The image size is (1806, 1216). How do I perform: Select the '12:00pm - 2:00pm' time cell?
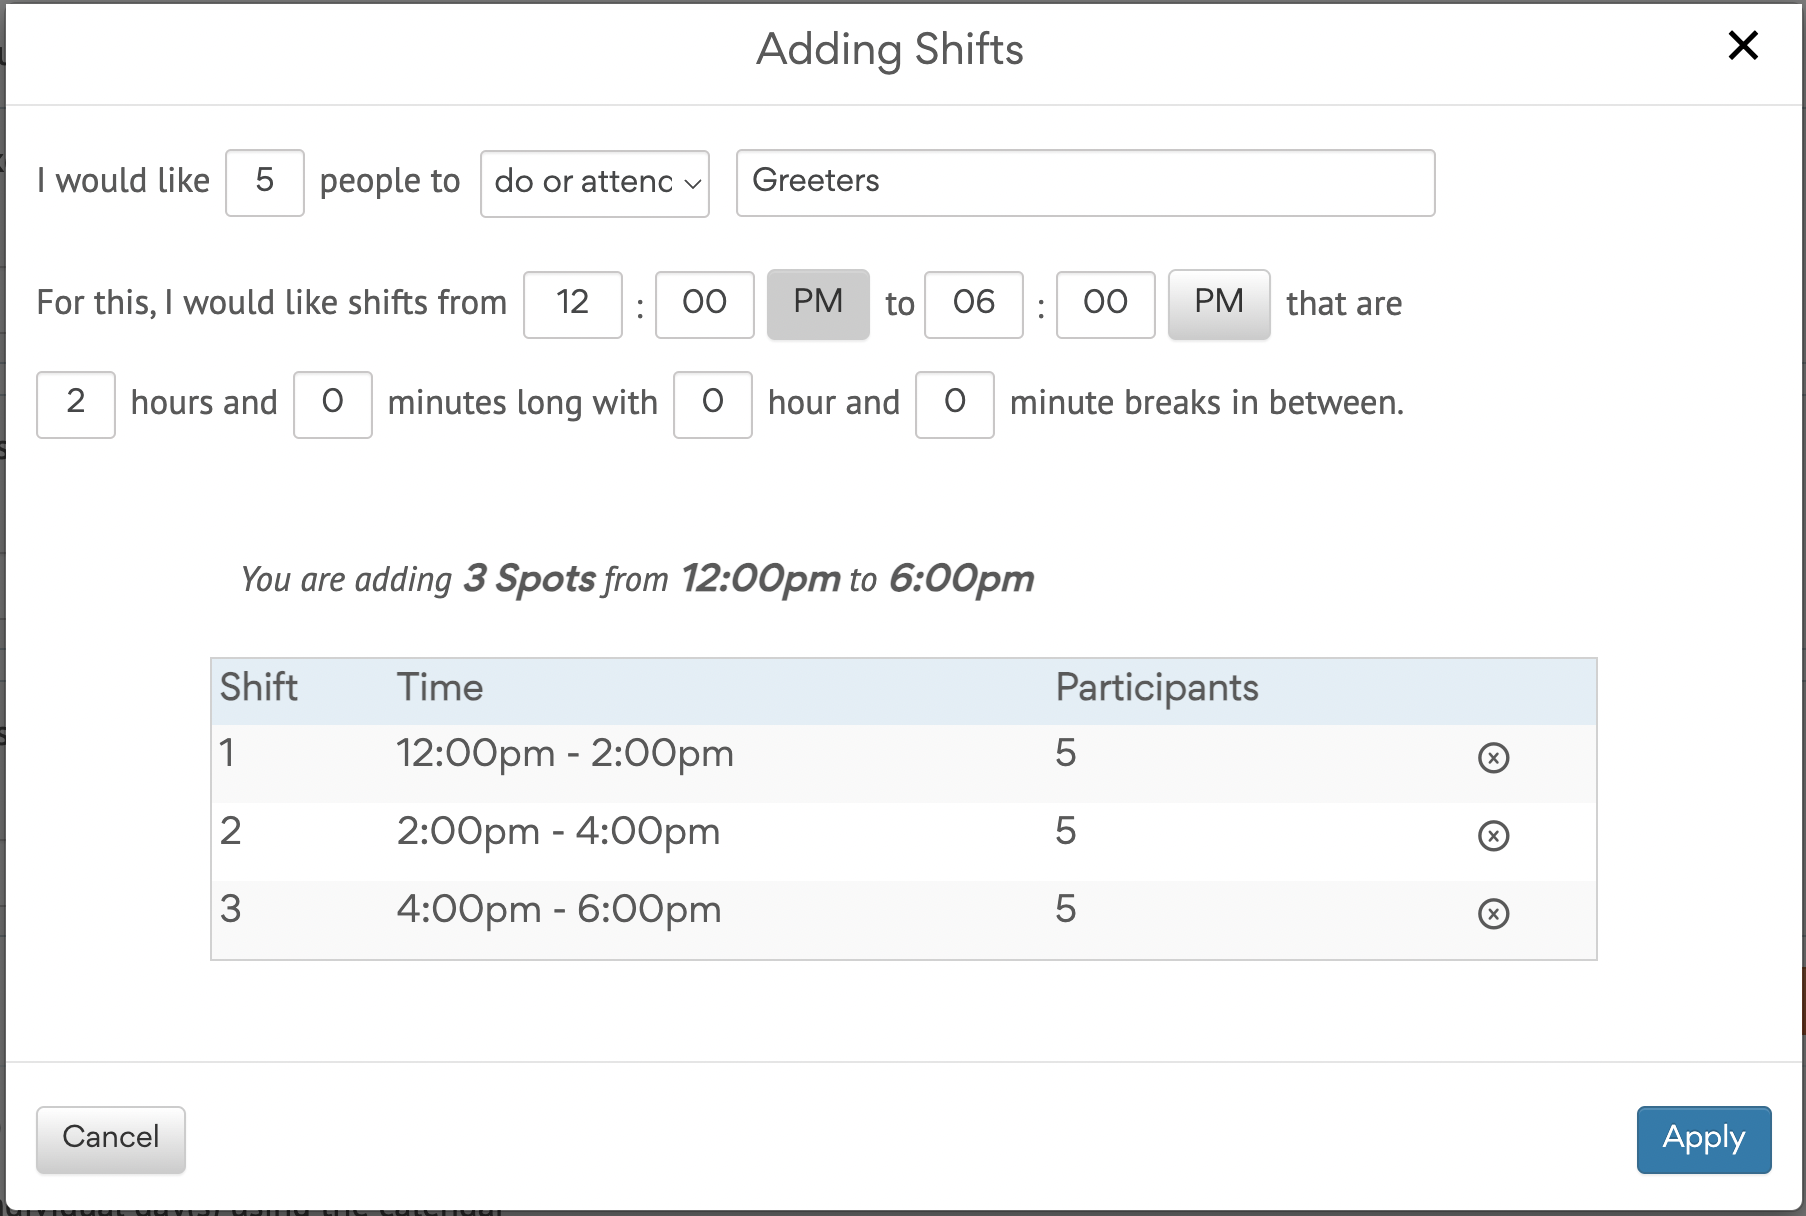pyautogui.click(x=565, y=754)
